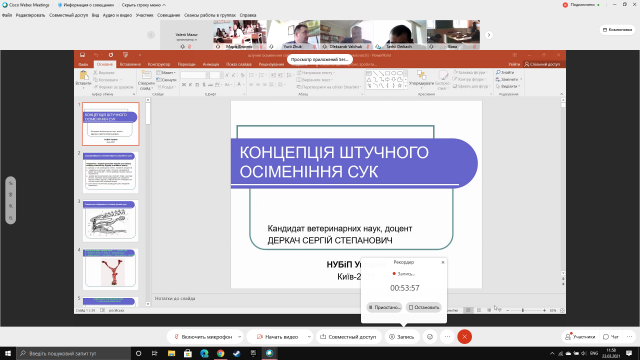Click Совместный доступ share button in Webex bar
The height and width of the screenshot is (360, 640).
point(349,337)
